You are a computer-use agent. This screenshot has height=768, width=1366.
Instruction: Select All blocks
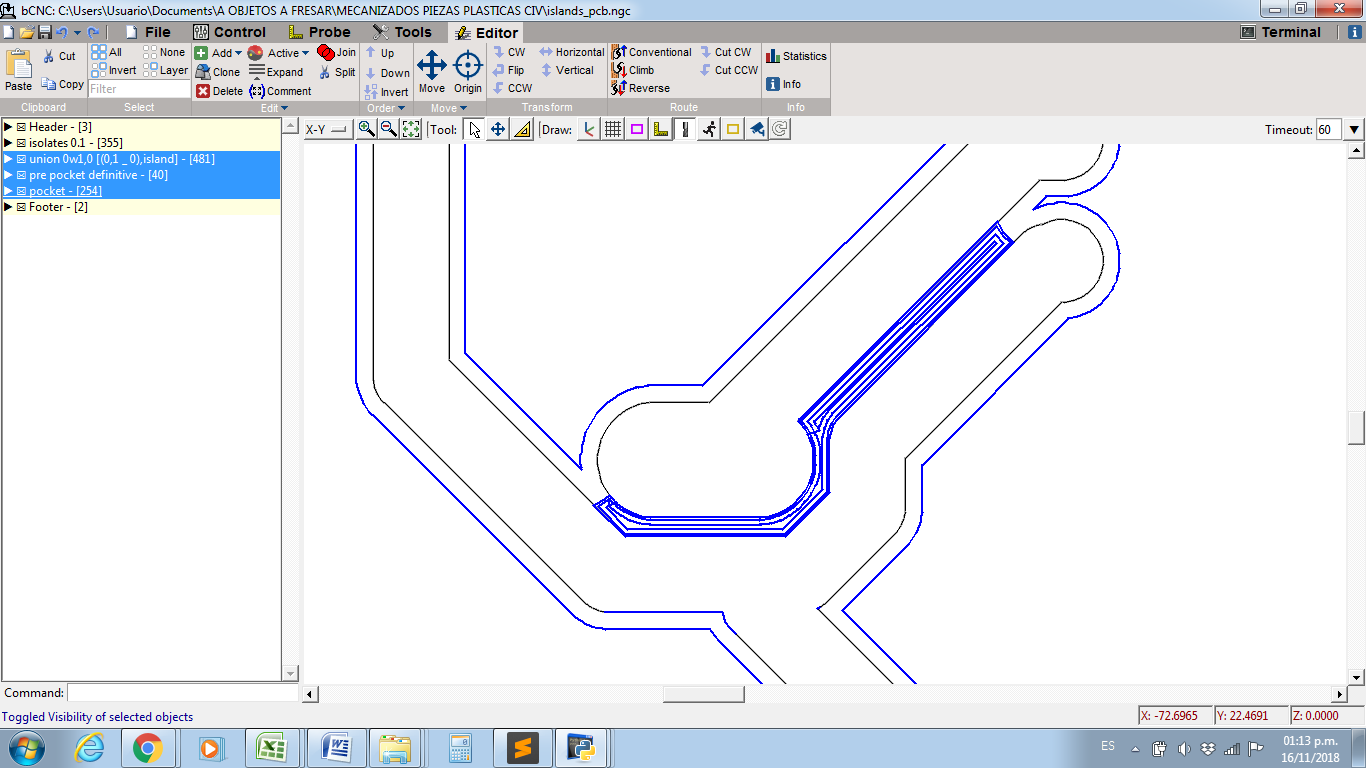(x=107, y=52)
